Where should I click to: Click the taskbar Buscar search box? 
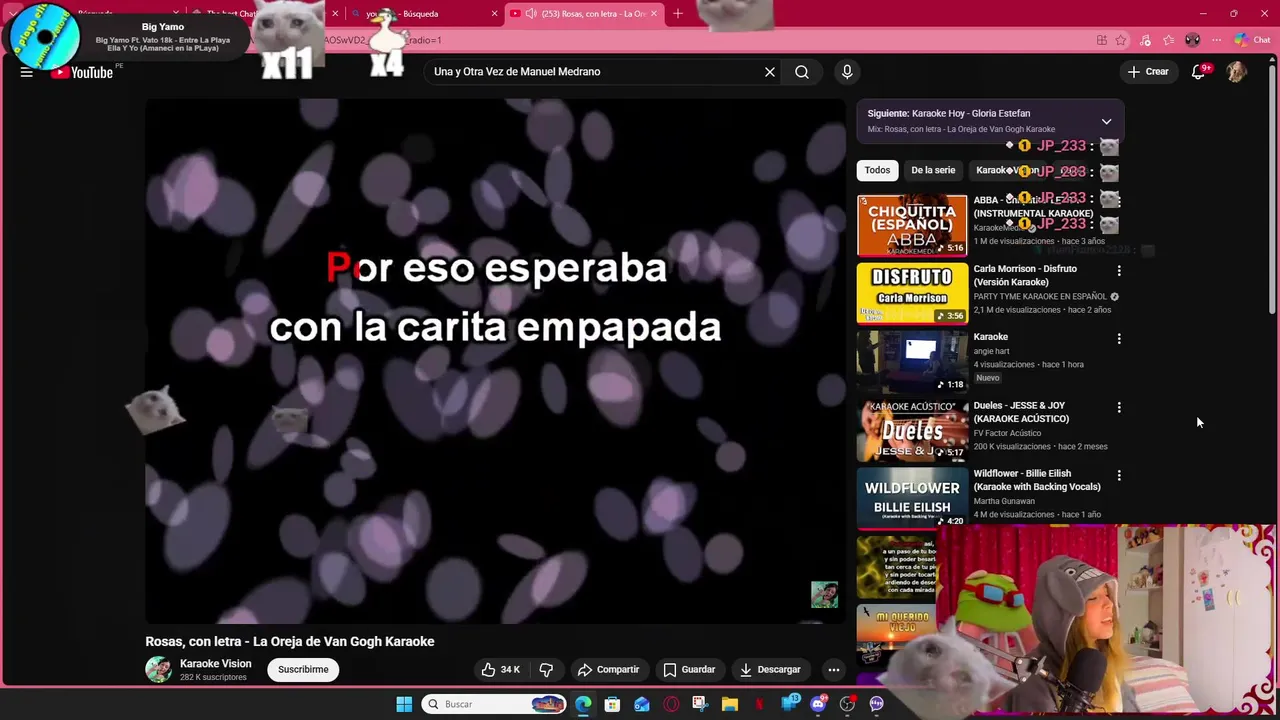coord(495,704)
